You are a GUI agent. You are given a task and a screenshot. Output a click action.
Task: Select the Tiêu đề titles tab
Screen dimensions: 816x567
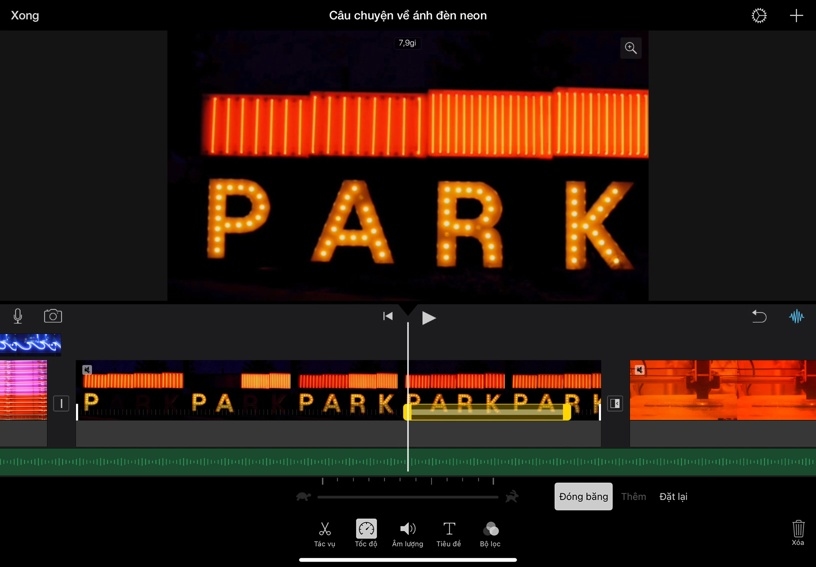pyautogui.click(x=449, y=533)
